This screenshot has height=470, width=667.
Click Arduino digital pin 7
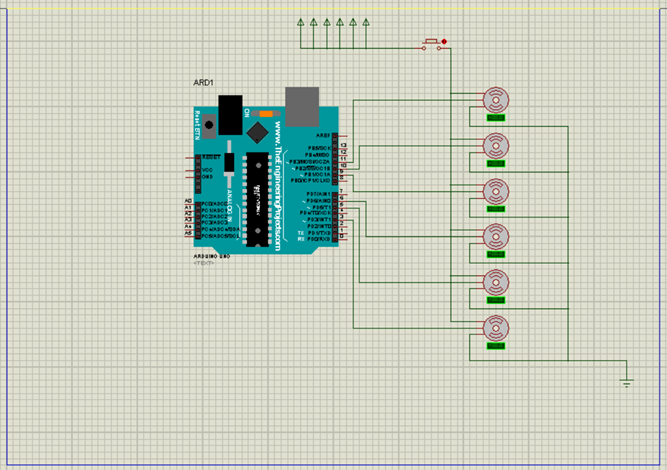(340, 194)
